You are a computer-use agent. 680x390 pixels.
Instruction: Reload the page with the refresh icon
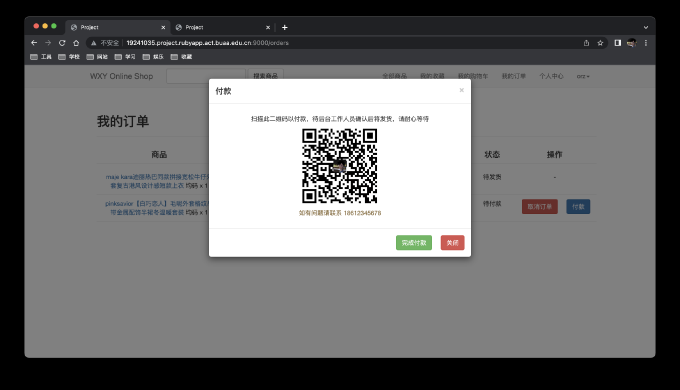[x=62, y=43]
